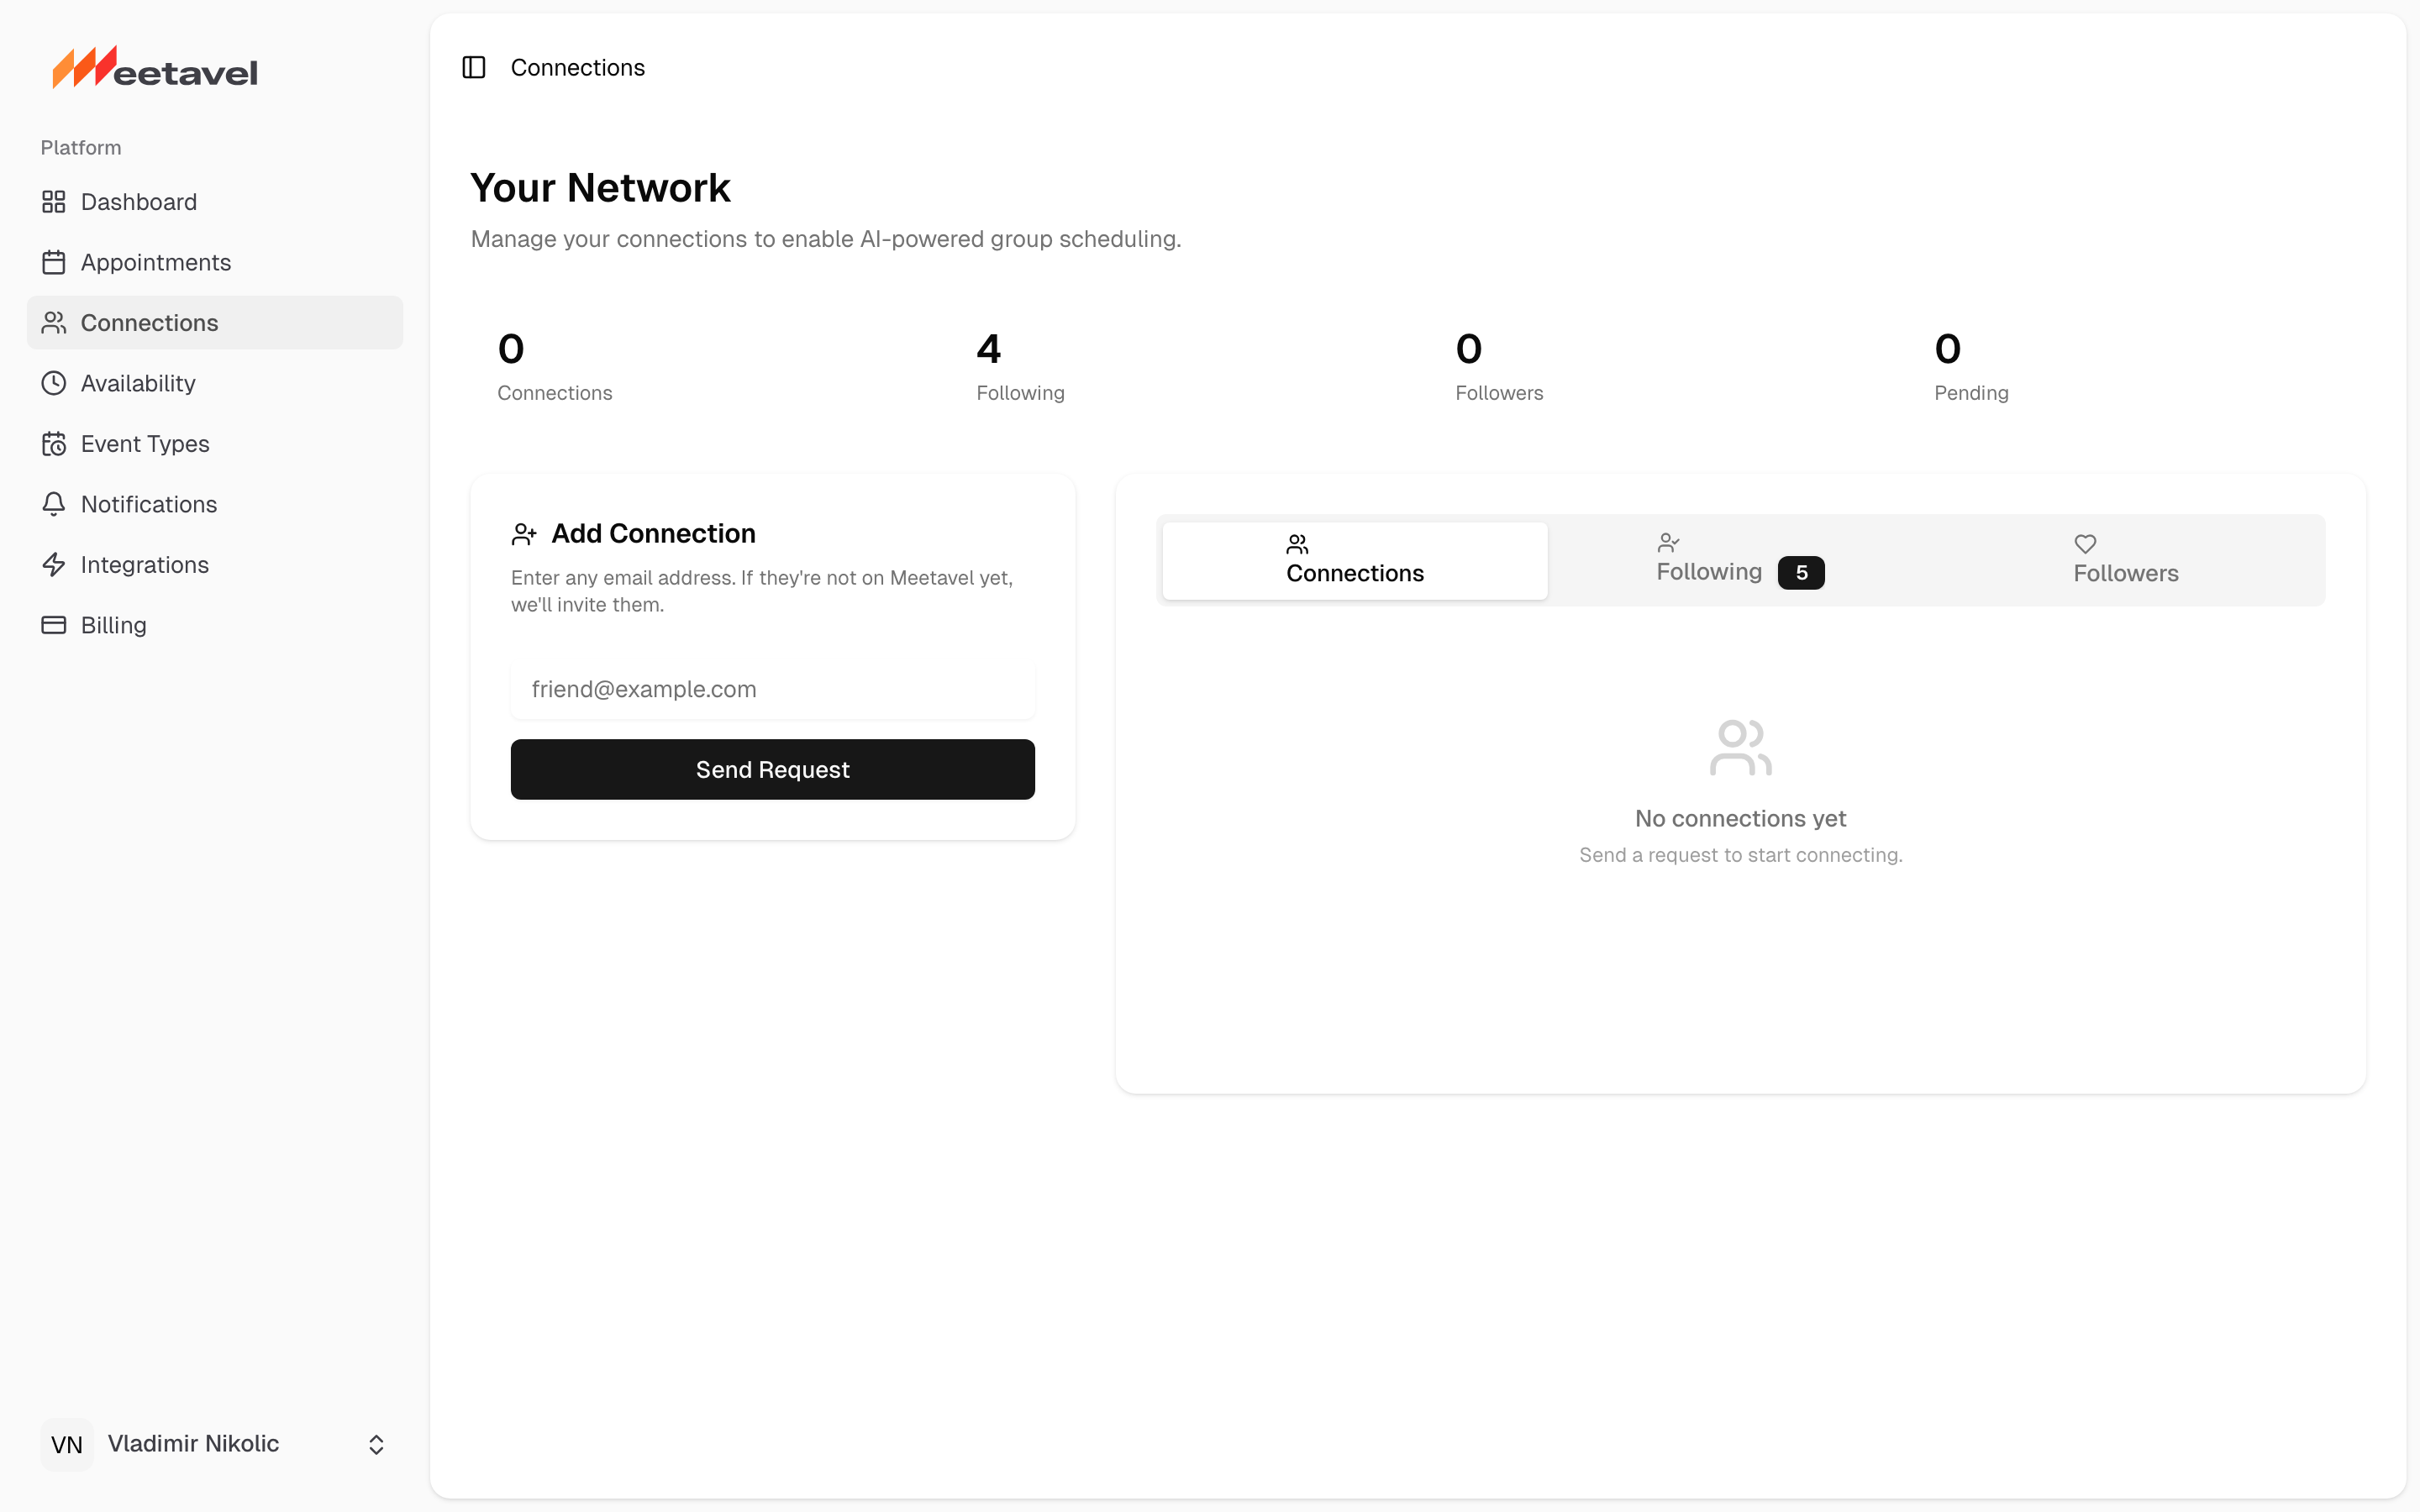Image resolution: width=2420 pixels, height=1512 pixels.
Task: Click the Meetavel logo
Action: (x=155, y=69)
